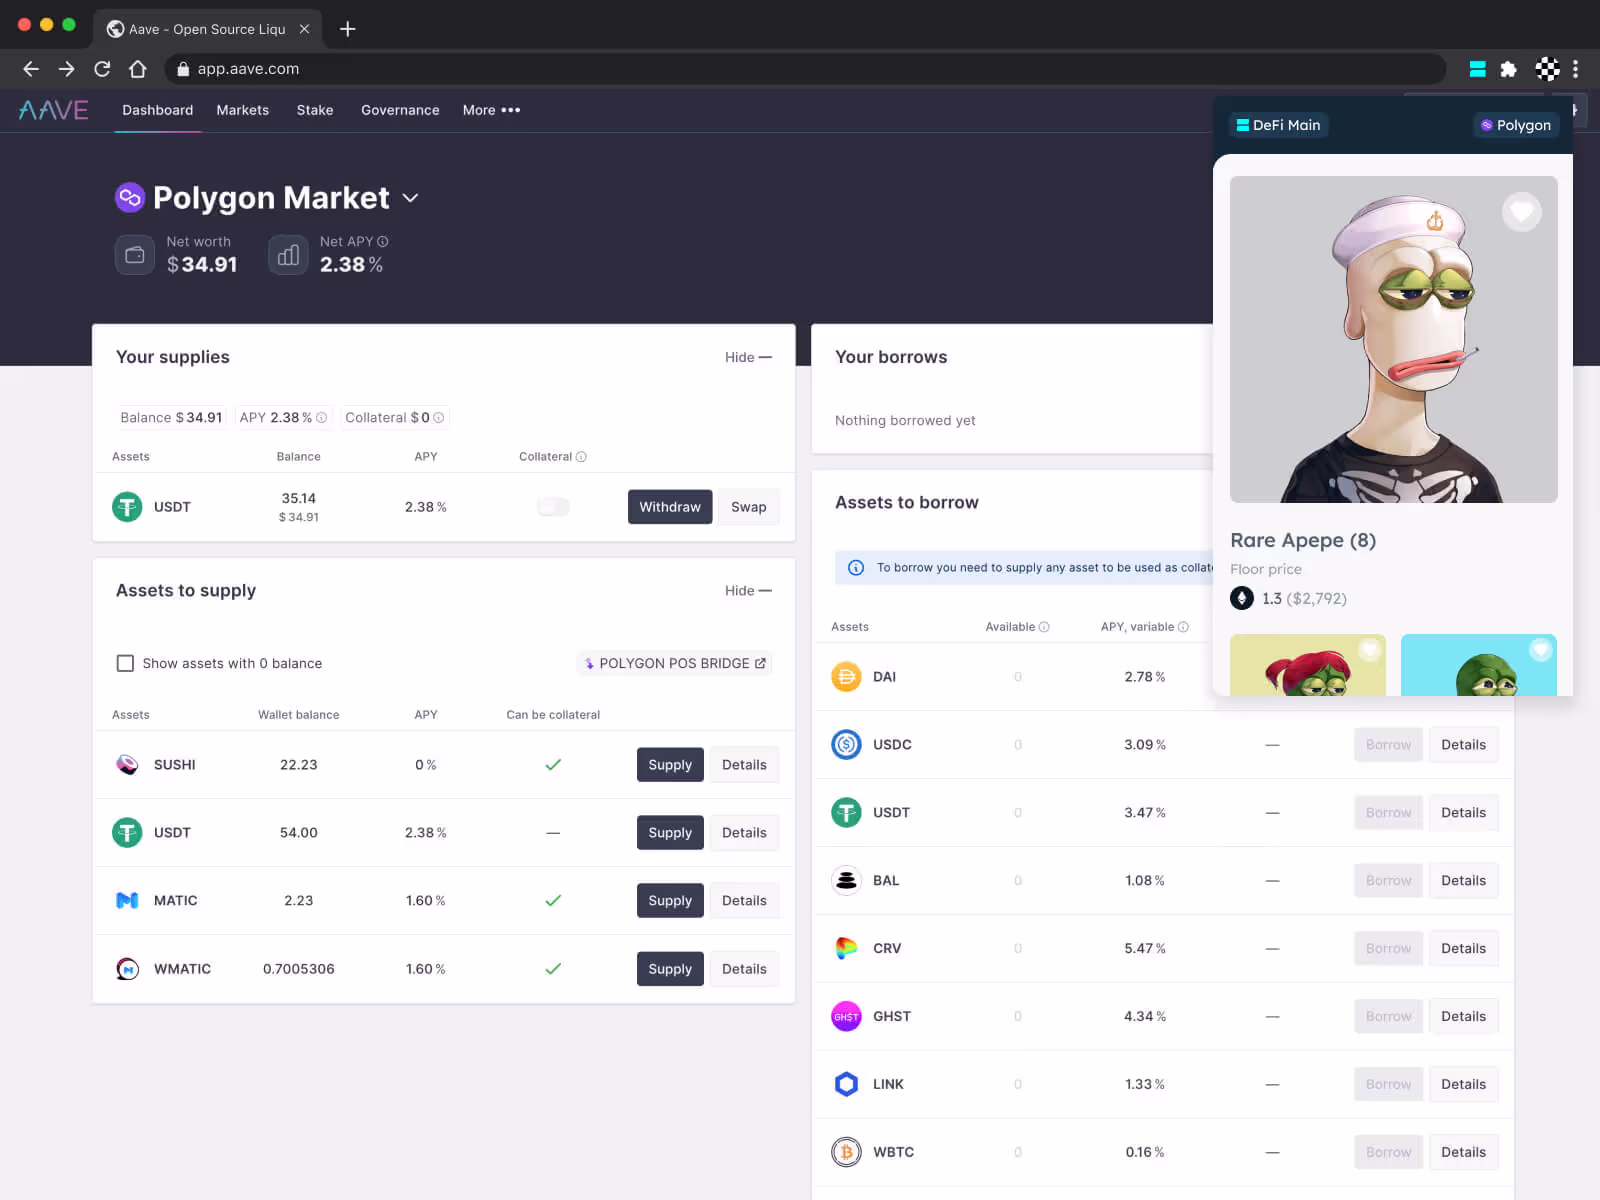Open a new browser tab

pos(348,29)
